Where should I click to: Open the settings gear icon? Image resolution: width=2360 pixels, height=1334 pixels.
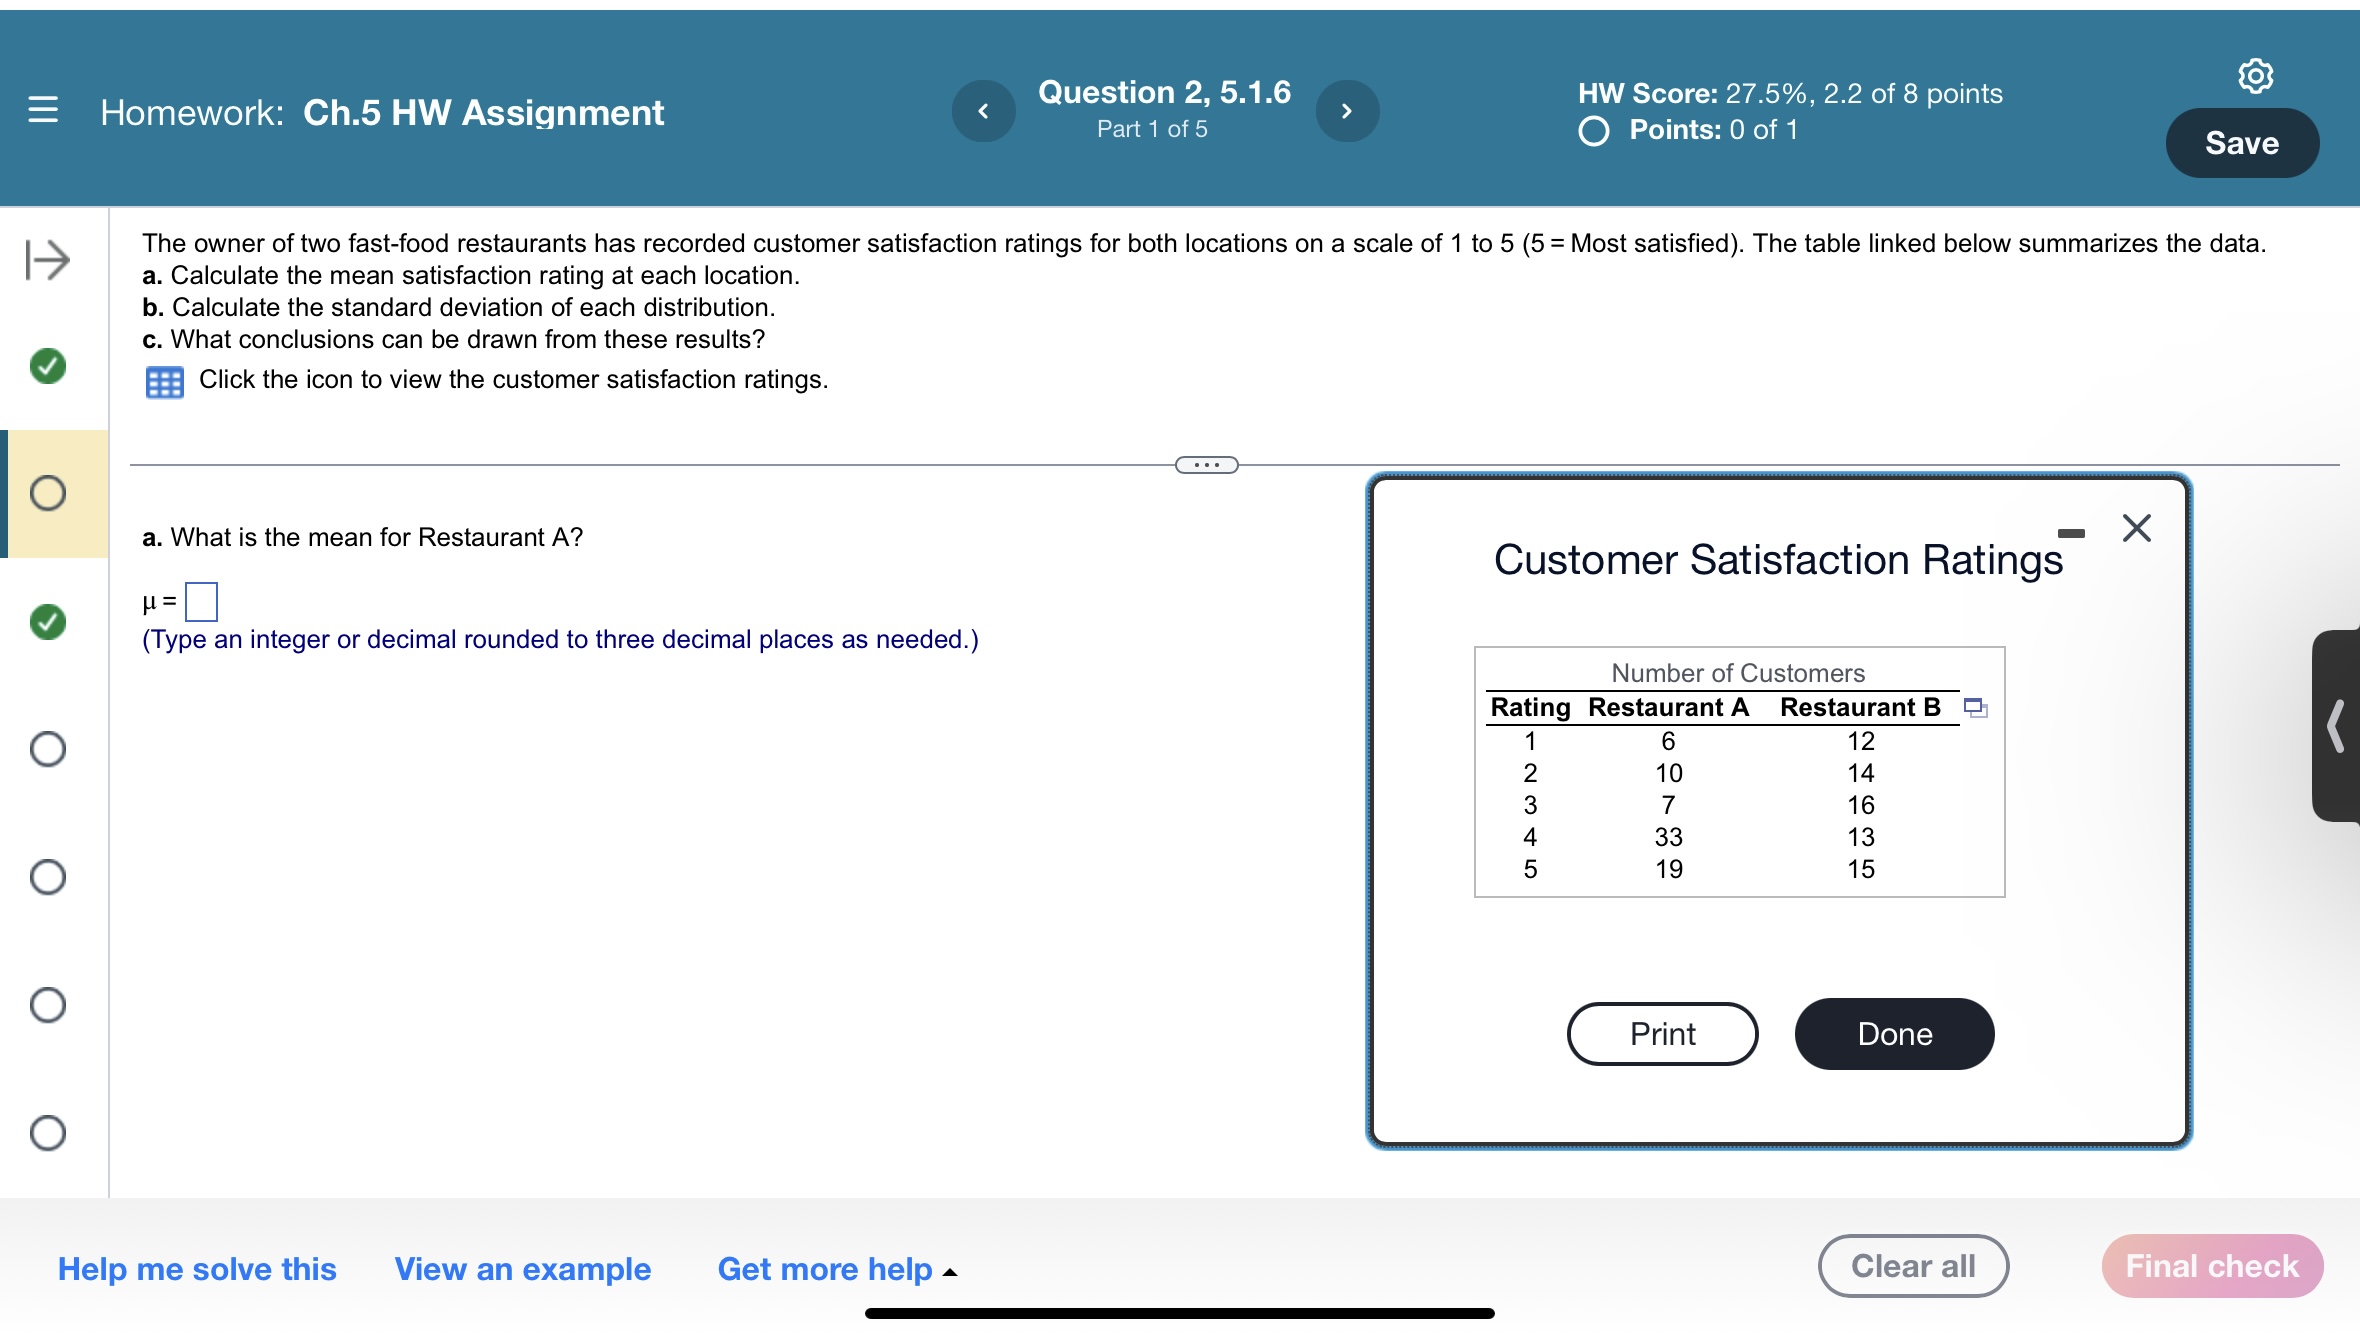pyautogui.click(x=2255, y=76)
